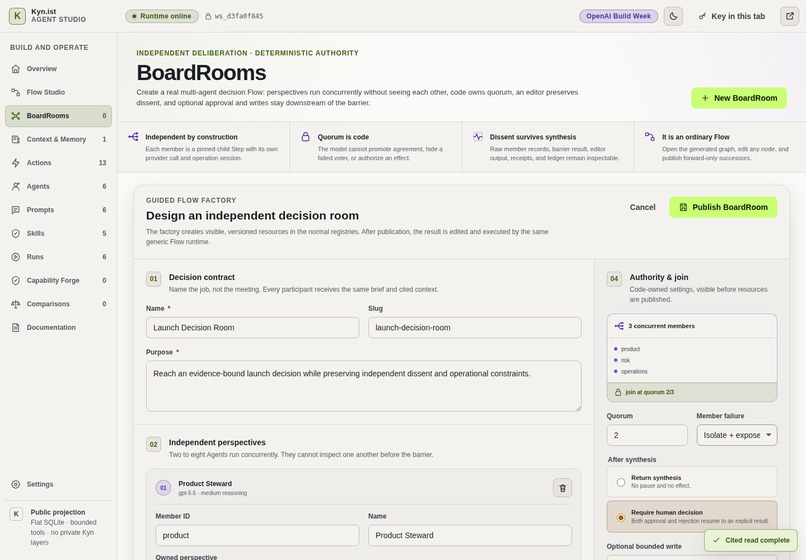Click the 'Public projection' footer entry

[58, 527]
